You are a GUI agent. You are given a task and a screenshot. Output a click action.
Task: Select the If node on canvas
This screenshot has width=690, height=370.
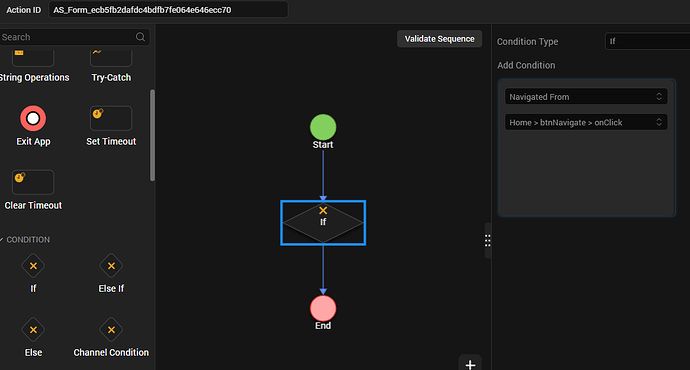tap(323, 223)
